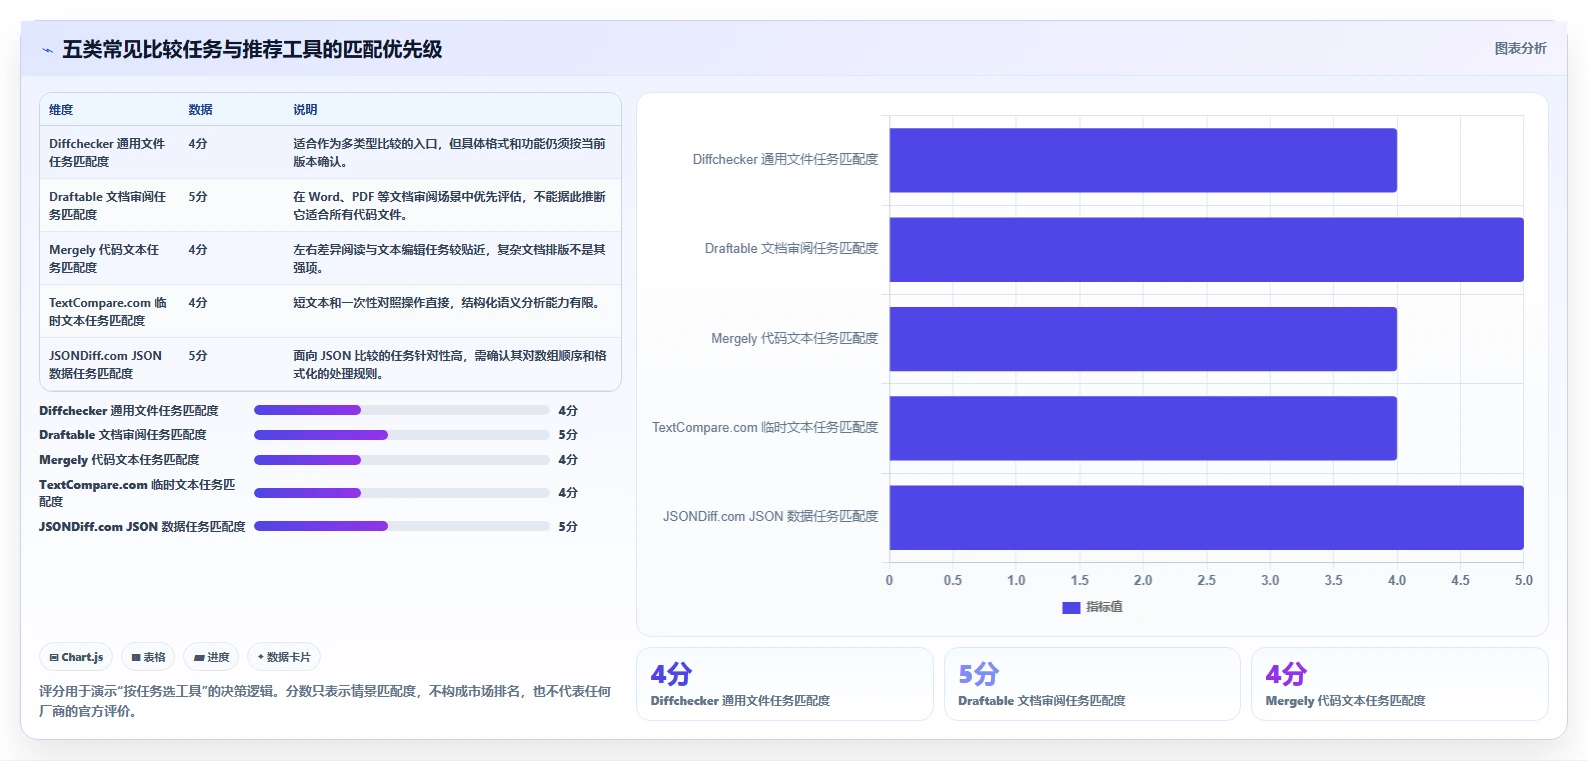The width and height of the screenshot is (1588, 761).
Task: Click the description starting 在 Word、PDF 等文档
Action: click(449, 206)
